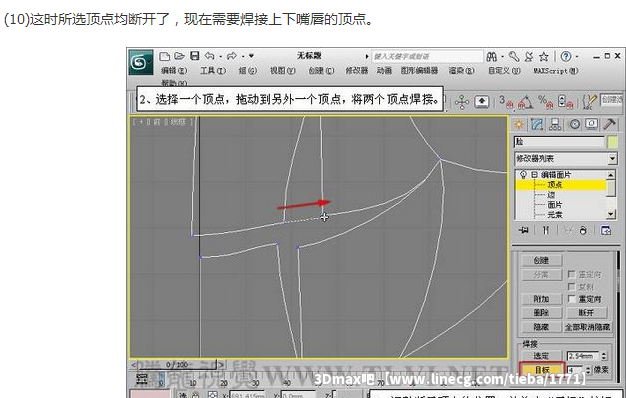Click the star favorites icon
The width and height of the screenshot is (626, 398).
[x=543, y=57]
